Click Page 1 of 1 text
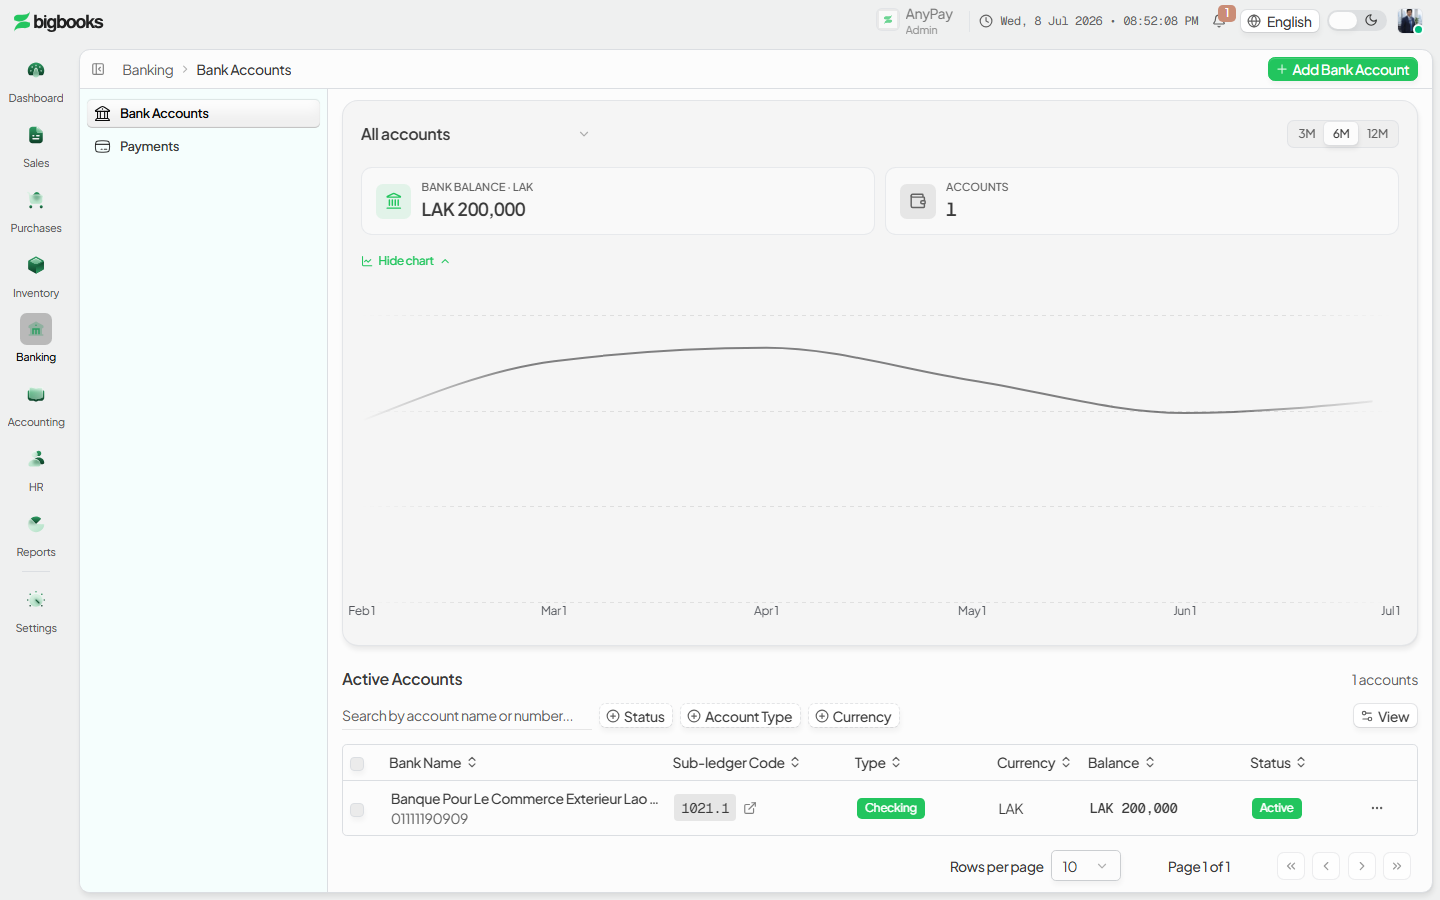The width and height of the screenshot is (1440, 900). [1199, 867]
